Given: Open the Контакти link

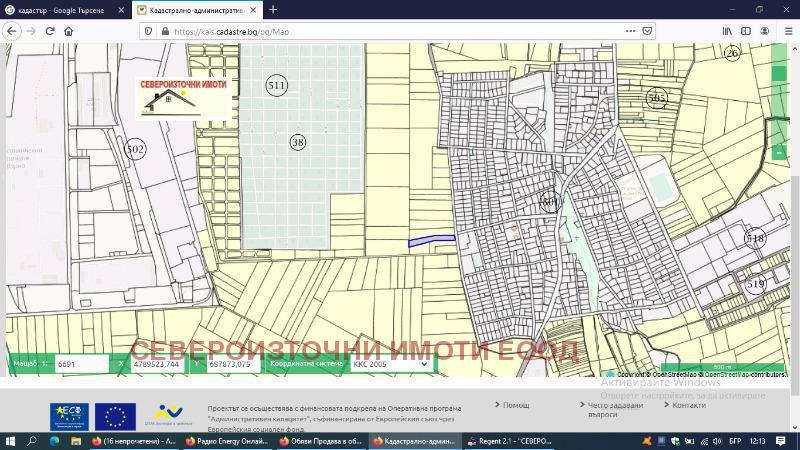Looking at the screenshot, I should pyautogui.click(x=689, y=405).
